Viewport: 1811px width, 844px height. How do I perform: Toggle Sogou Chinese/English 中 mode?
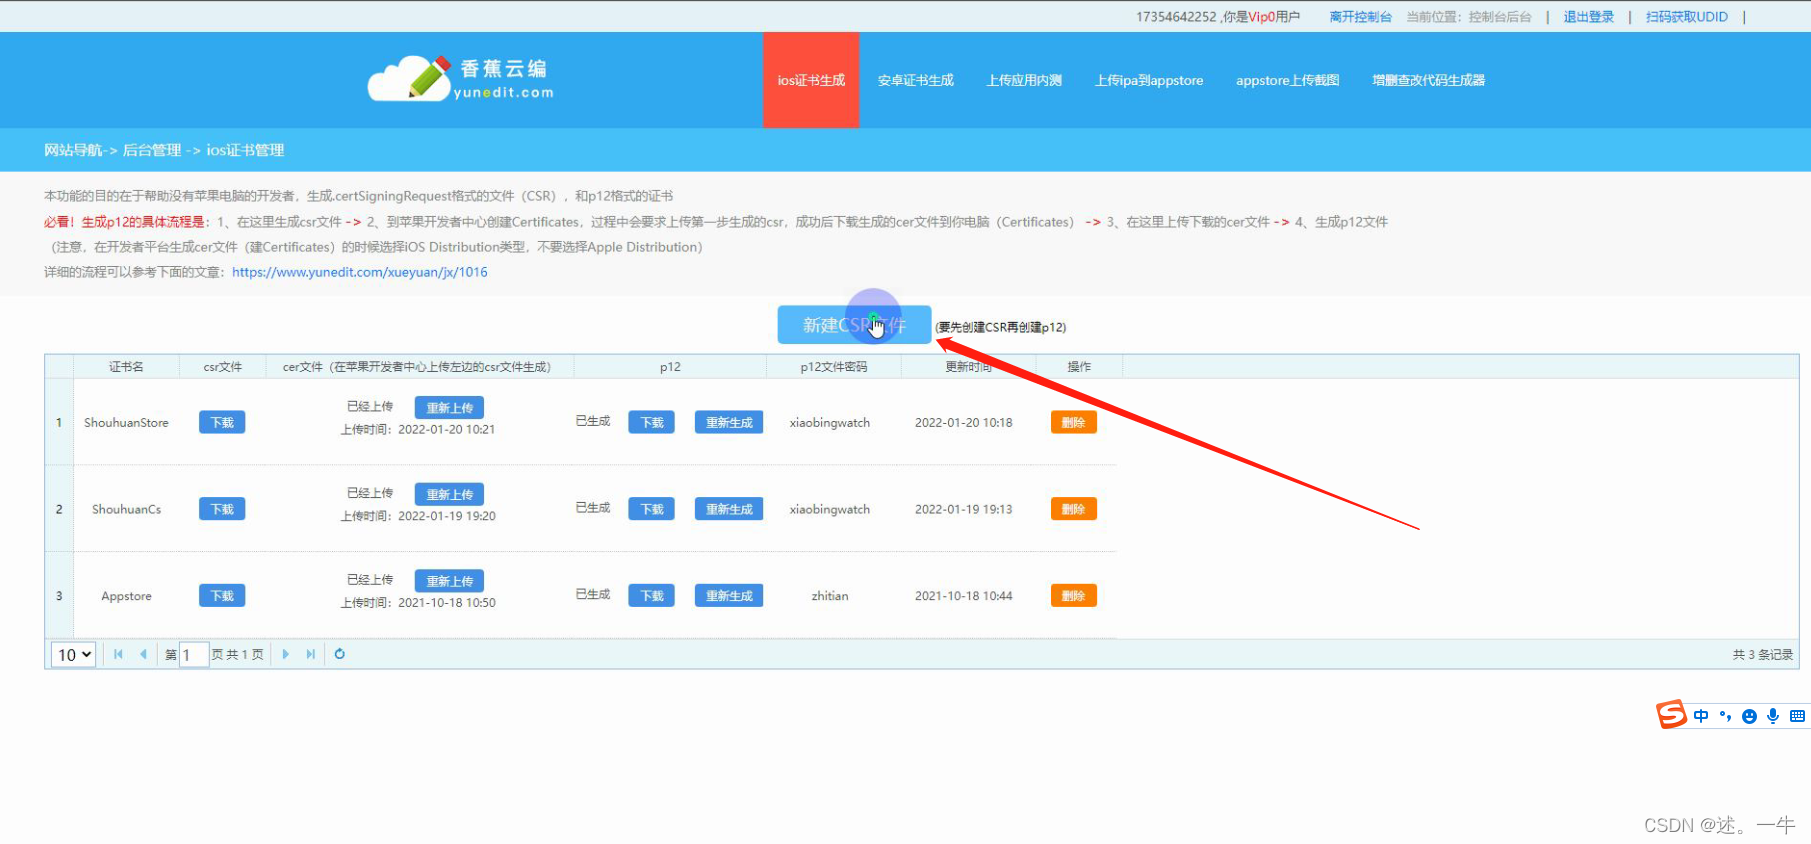(1701, 716)
